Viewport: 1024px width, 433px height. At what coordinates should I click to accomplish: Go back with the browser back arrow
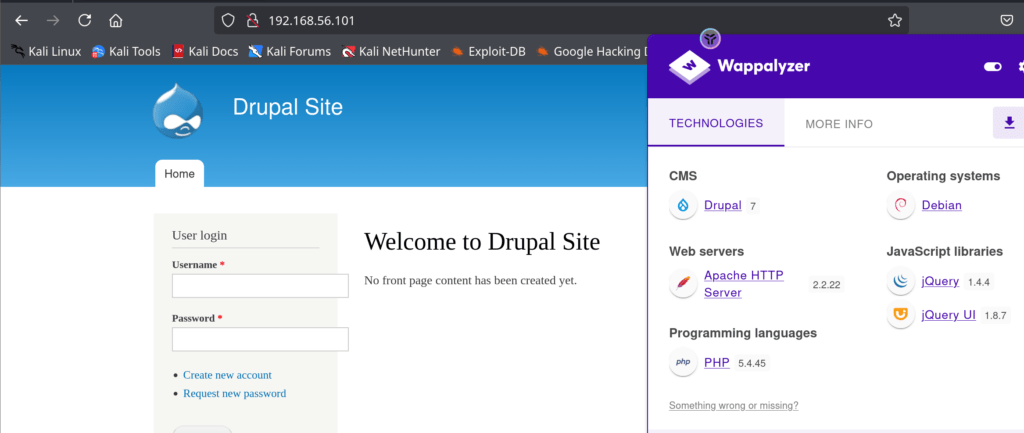pos(22,20)
